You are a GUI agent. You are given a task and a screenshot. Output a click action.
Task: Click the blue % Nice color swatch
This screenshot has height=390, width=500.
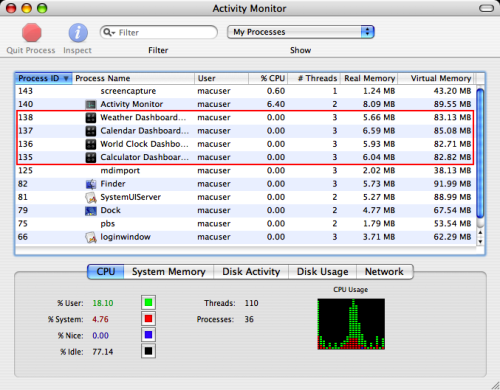tap(148, 335)
